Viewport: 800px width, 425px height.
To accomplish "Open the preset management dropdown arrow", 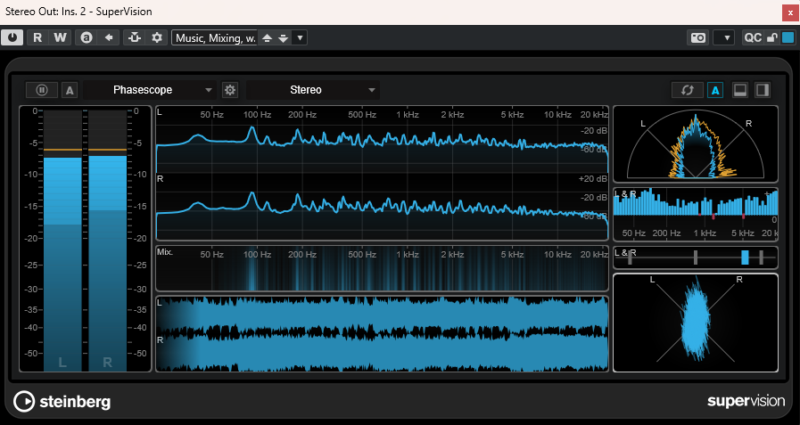I will point(300,38).
